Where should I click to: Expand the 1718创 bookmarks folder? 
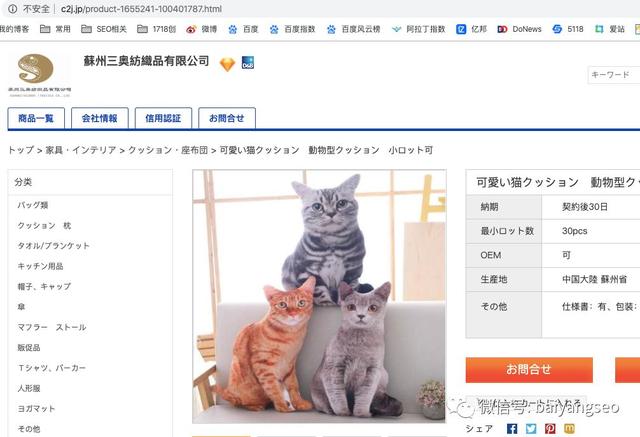156,29
